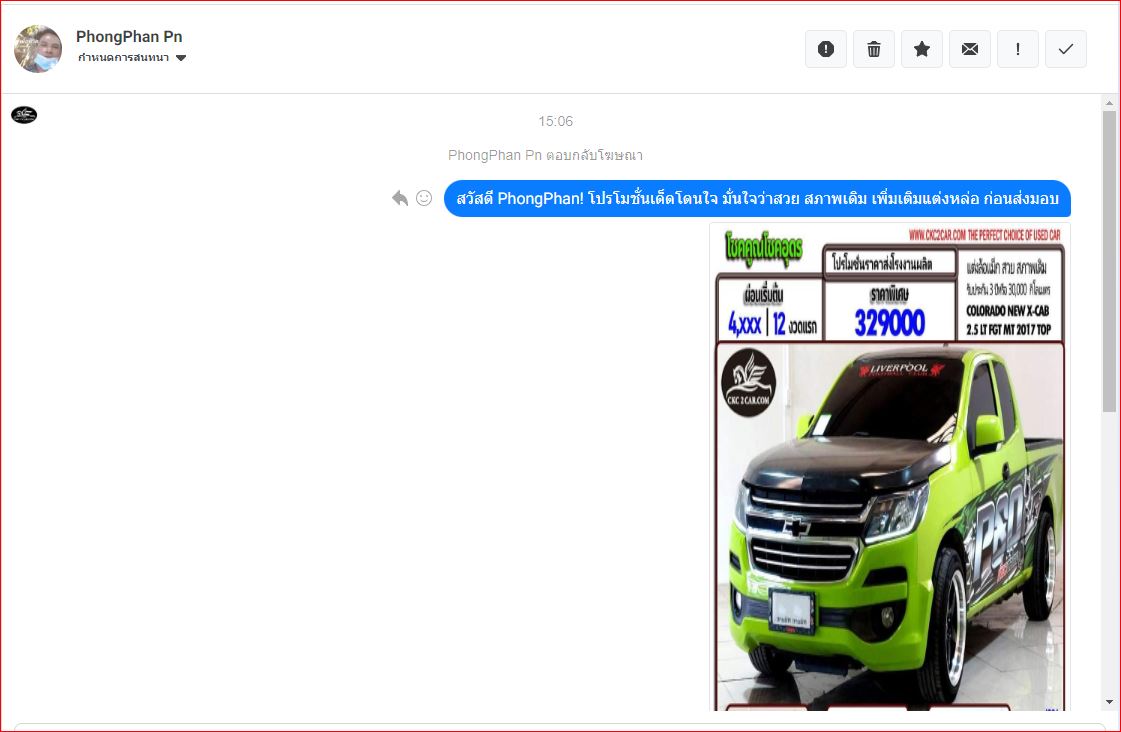Delete conversation with trash icon
This screenshot has height=732, width=1121.
874,49
